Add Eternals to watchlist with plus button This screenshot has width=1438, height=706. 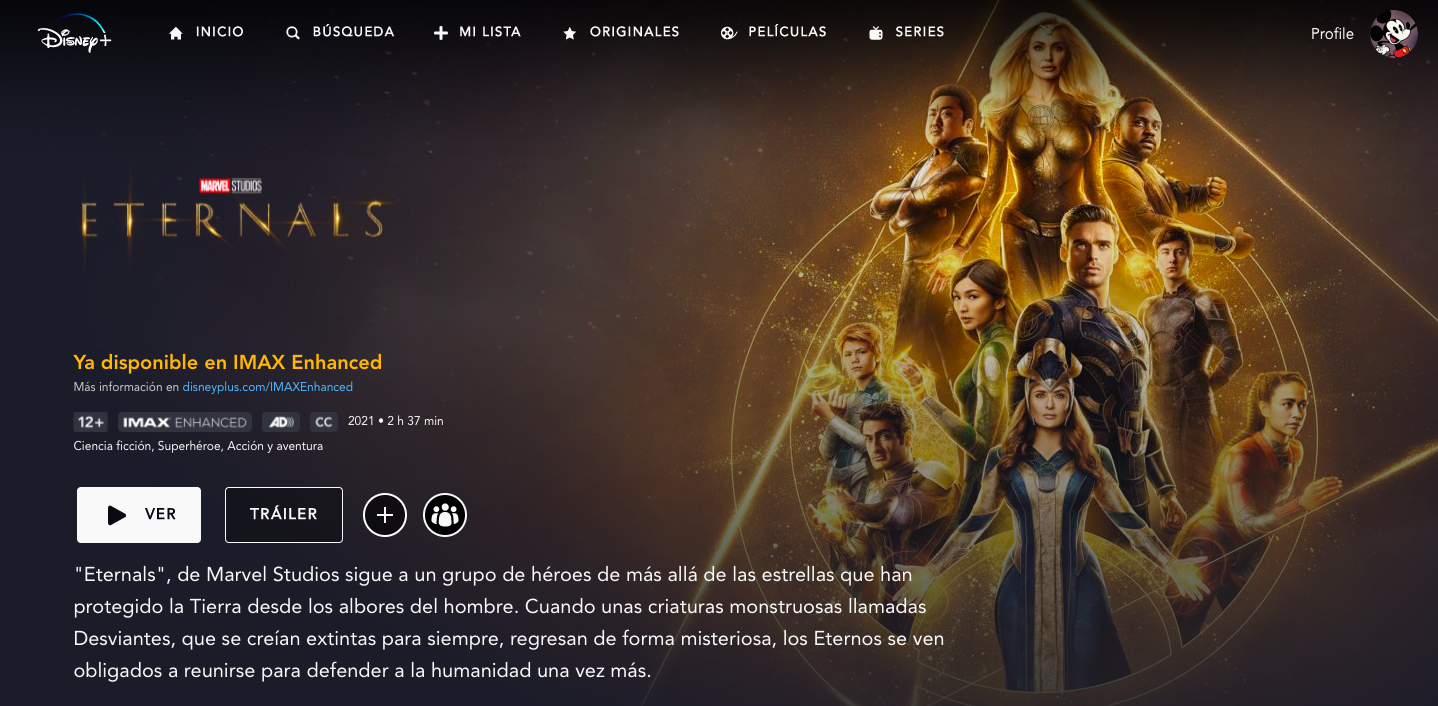(385, 515)
